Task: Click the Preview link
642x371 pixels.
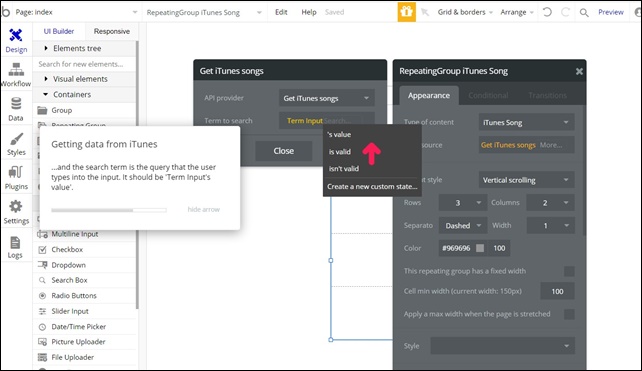Action: 610,12
